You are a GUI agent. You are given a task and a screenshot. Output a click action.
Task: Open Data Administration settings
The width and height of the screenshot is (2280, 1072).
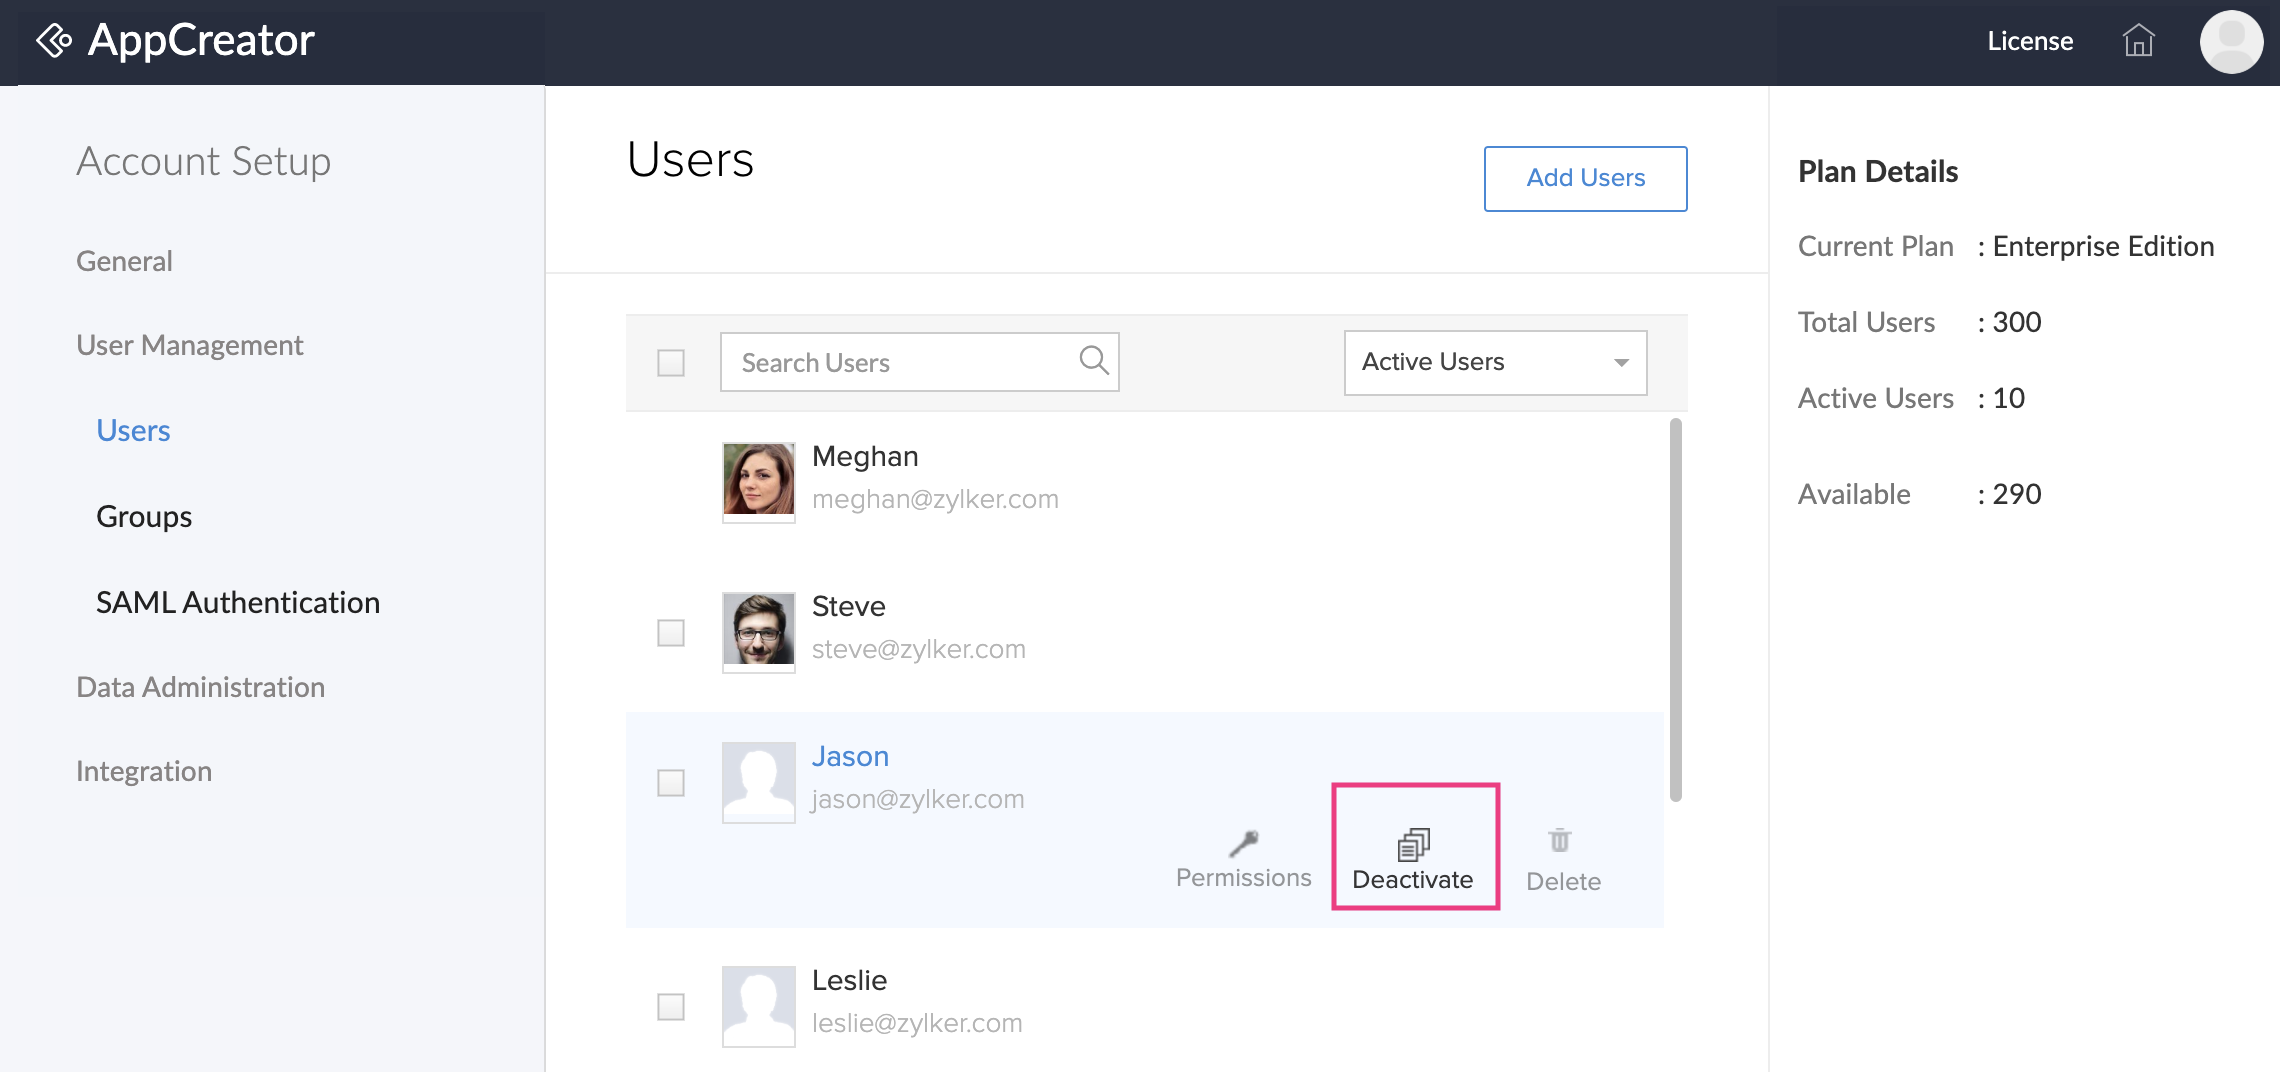[x=200, y=688]
